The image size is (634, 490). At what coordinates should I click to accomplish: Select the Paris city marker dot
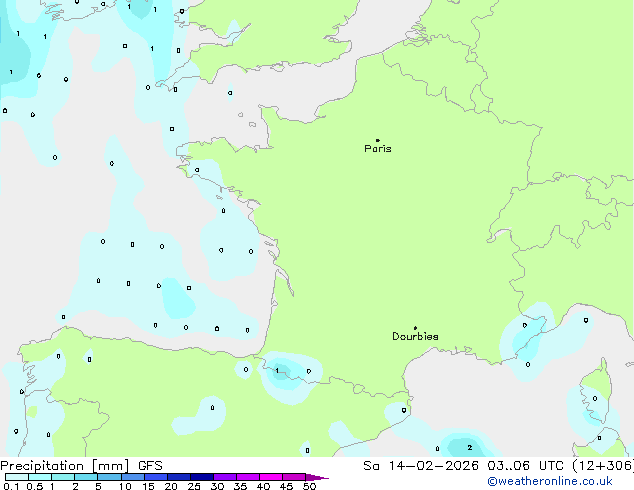coord(378,140)
